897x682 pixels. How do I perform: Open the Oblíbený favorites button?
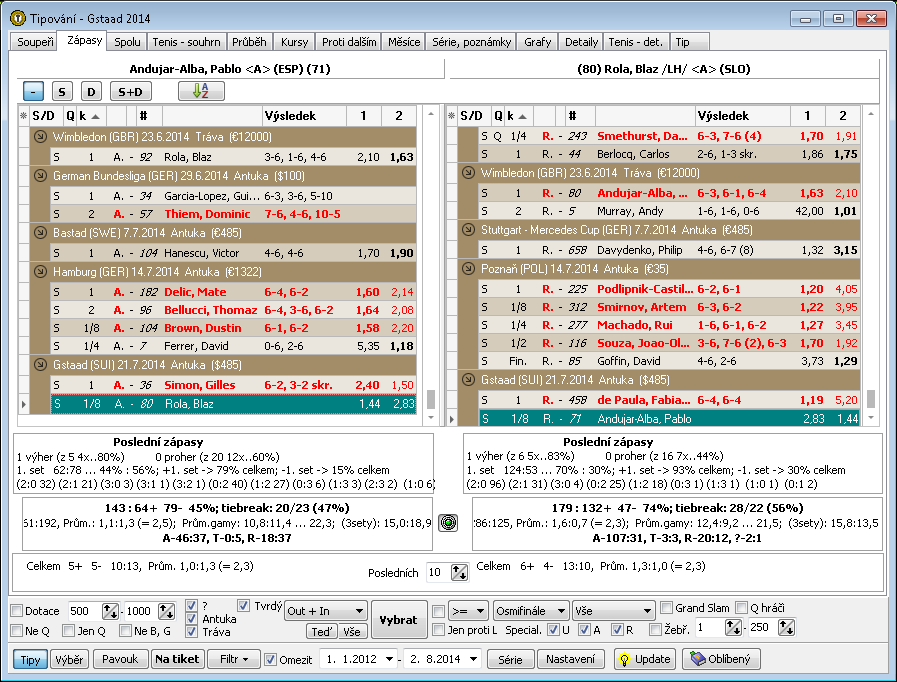pos(721,659)
